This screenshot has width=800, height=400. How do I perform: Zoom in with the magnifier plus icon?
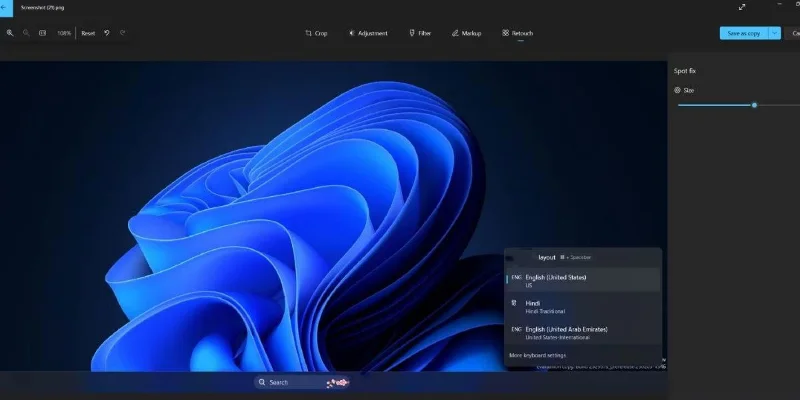coord(10,33)
